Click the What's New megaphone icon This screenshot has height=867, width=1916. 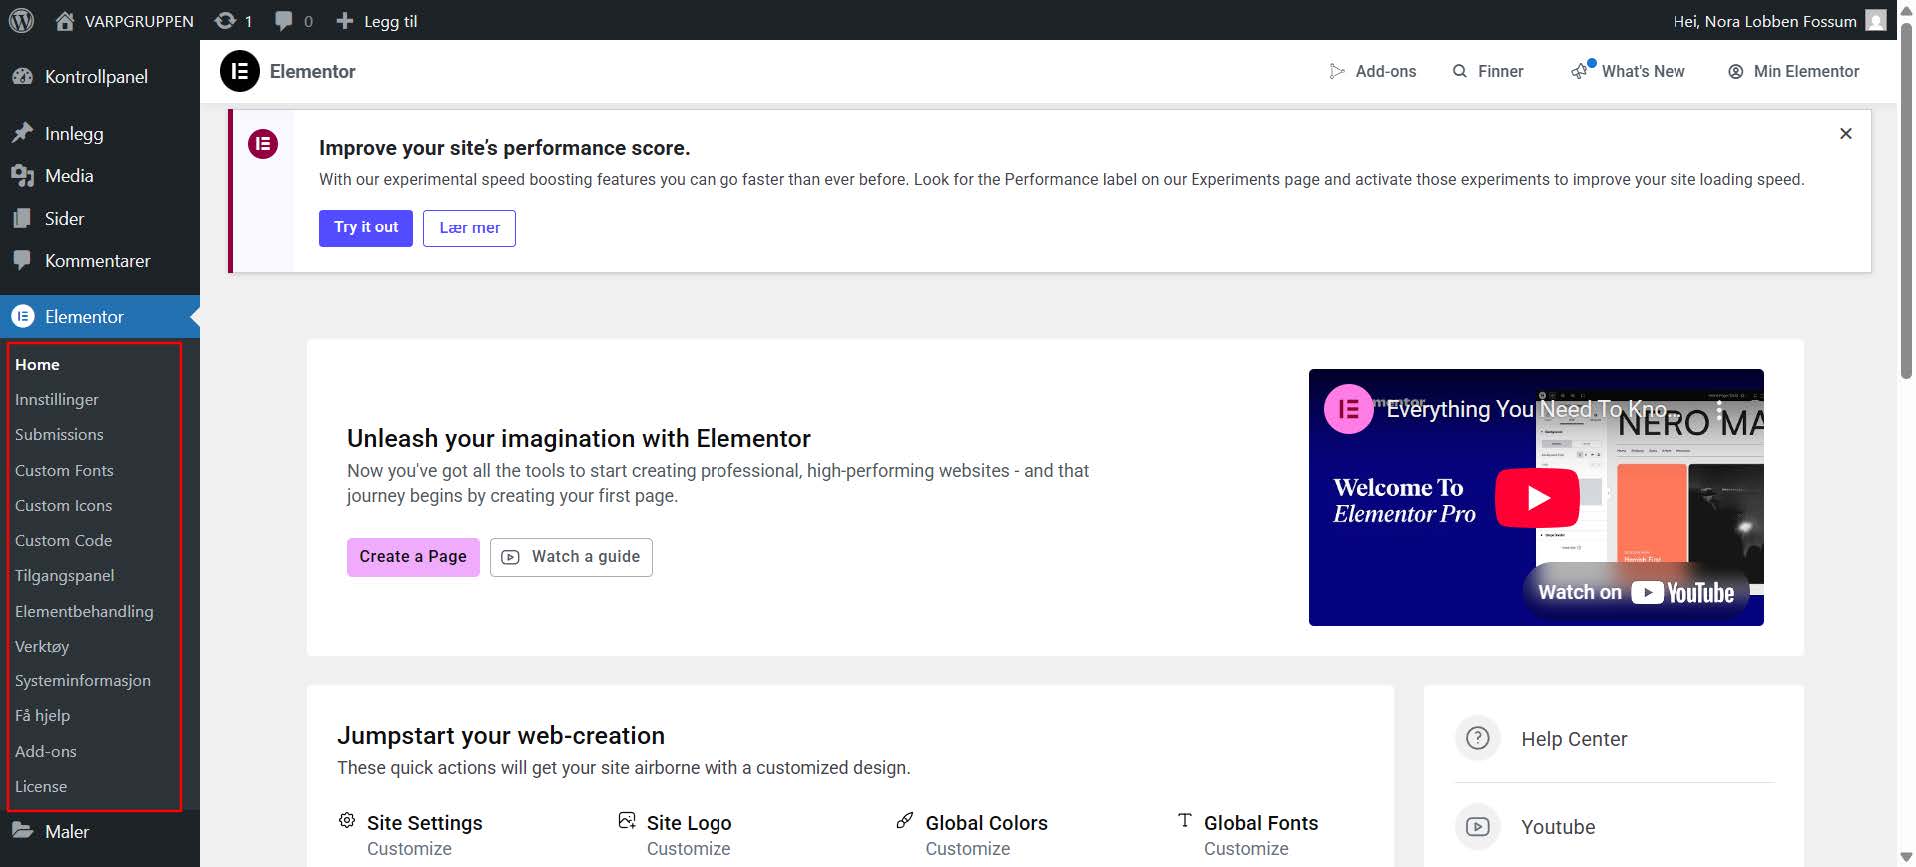tap(1582, 70)
